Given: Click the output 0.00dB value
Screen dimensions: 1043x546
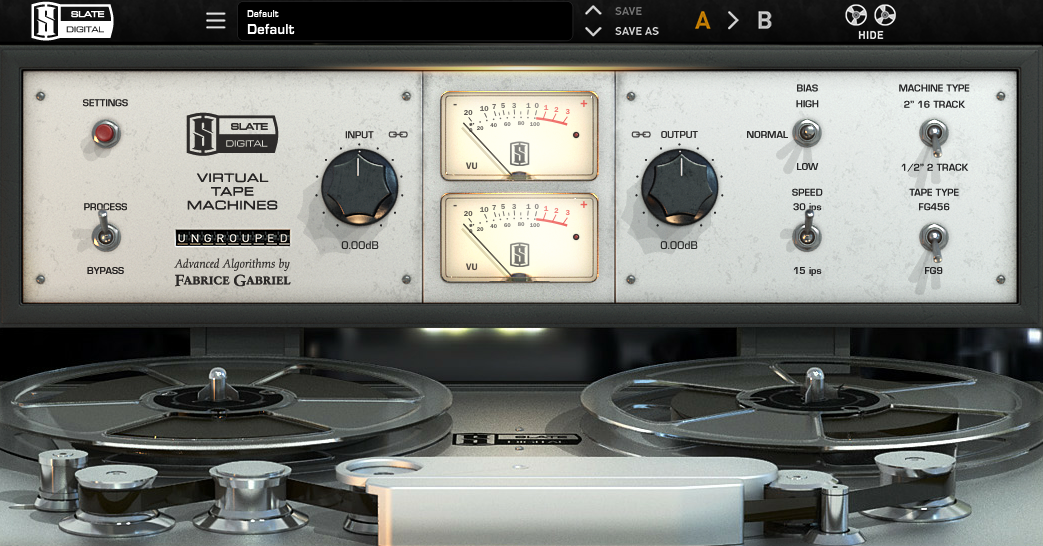Looking at the screenshot, I should [x=678, y=245].
